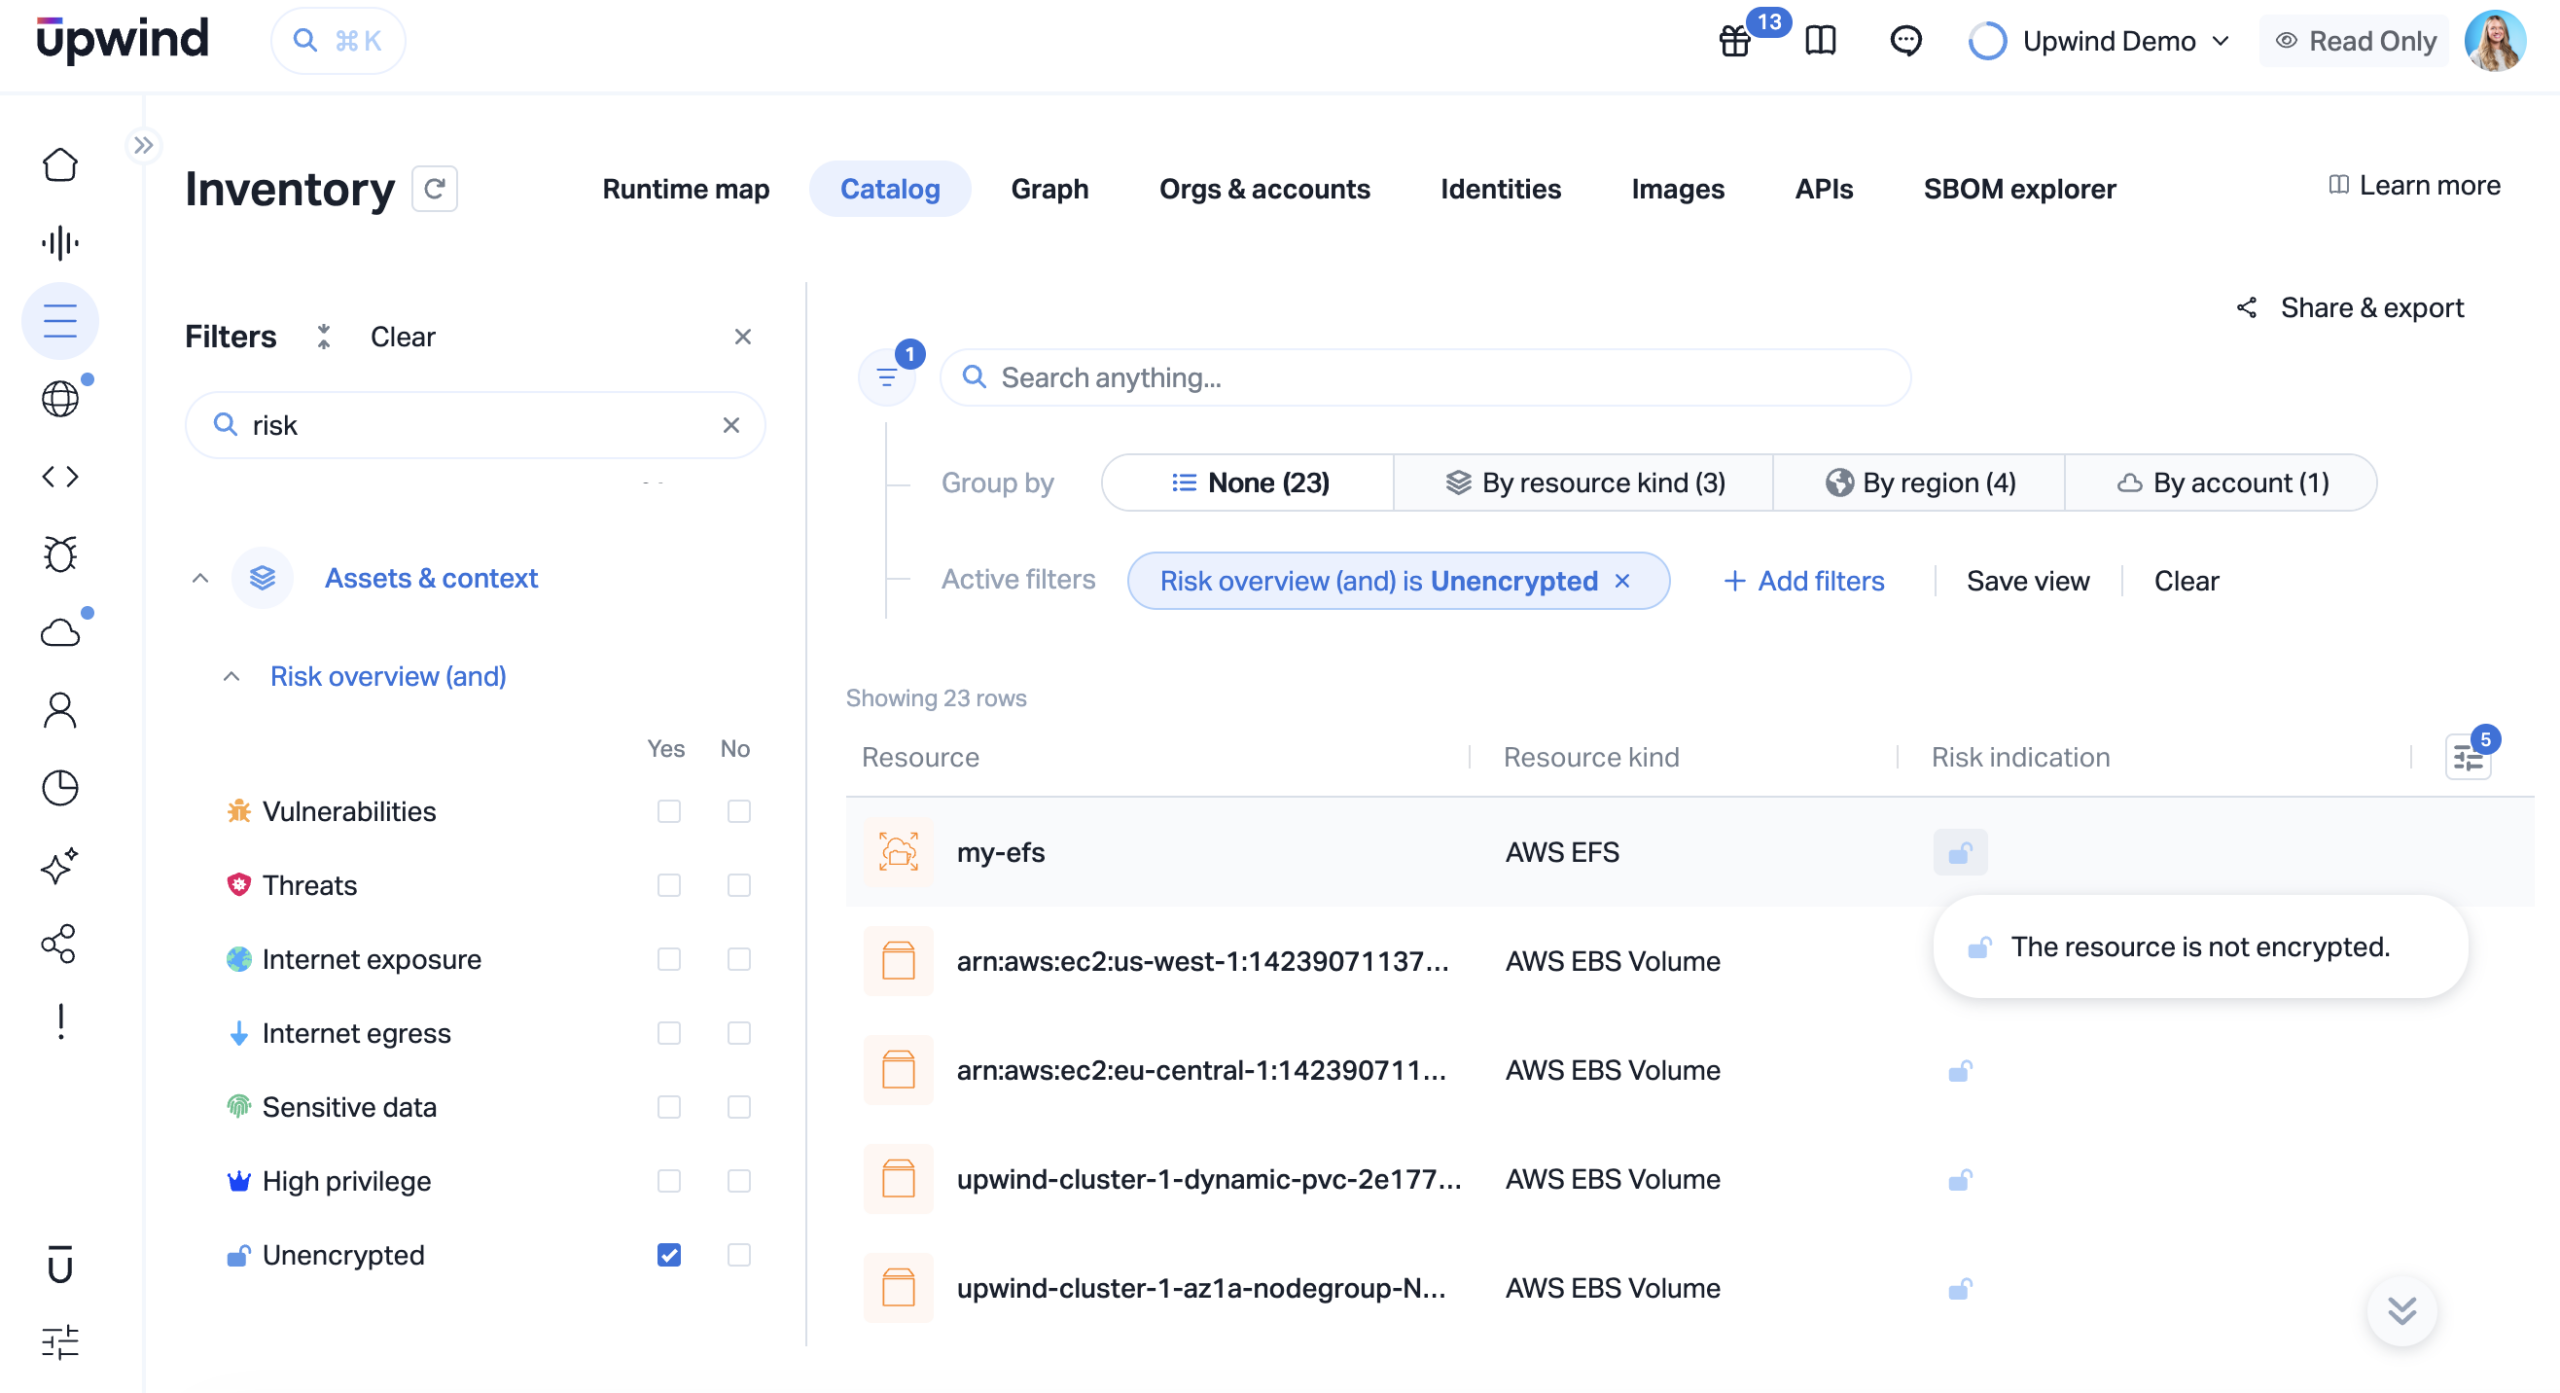Uncheck Yes for Unencrypted
2560x1393 pixels.
(x=669, y=1255)
